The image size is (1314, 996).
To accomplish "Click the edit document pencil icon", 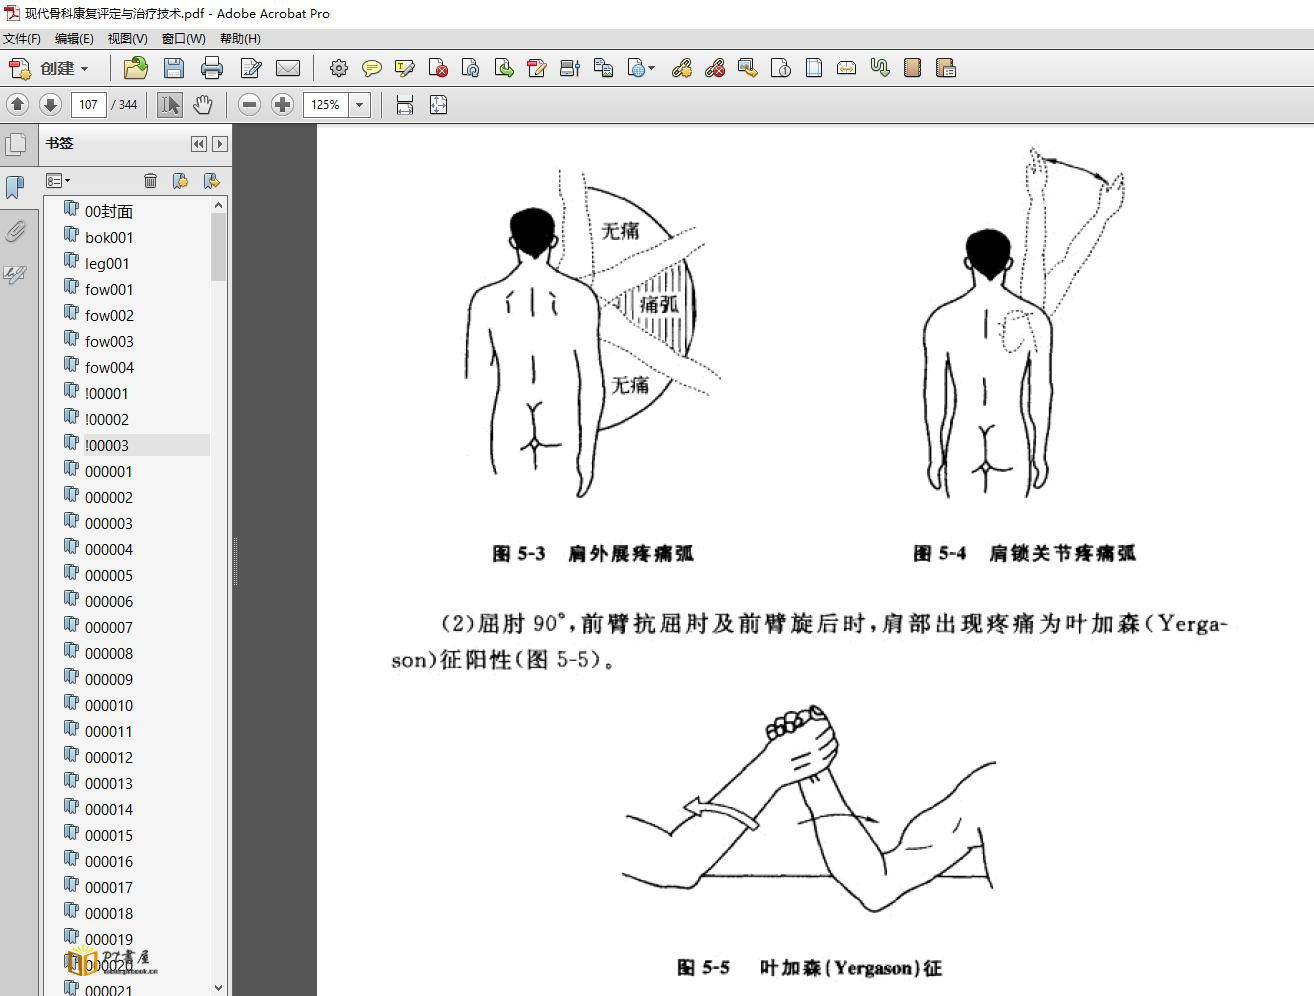I will [x=250, y=68].
